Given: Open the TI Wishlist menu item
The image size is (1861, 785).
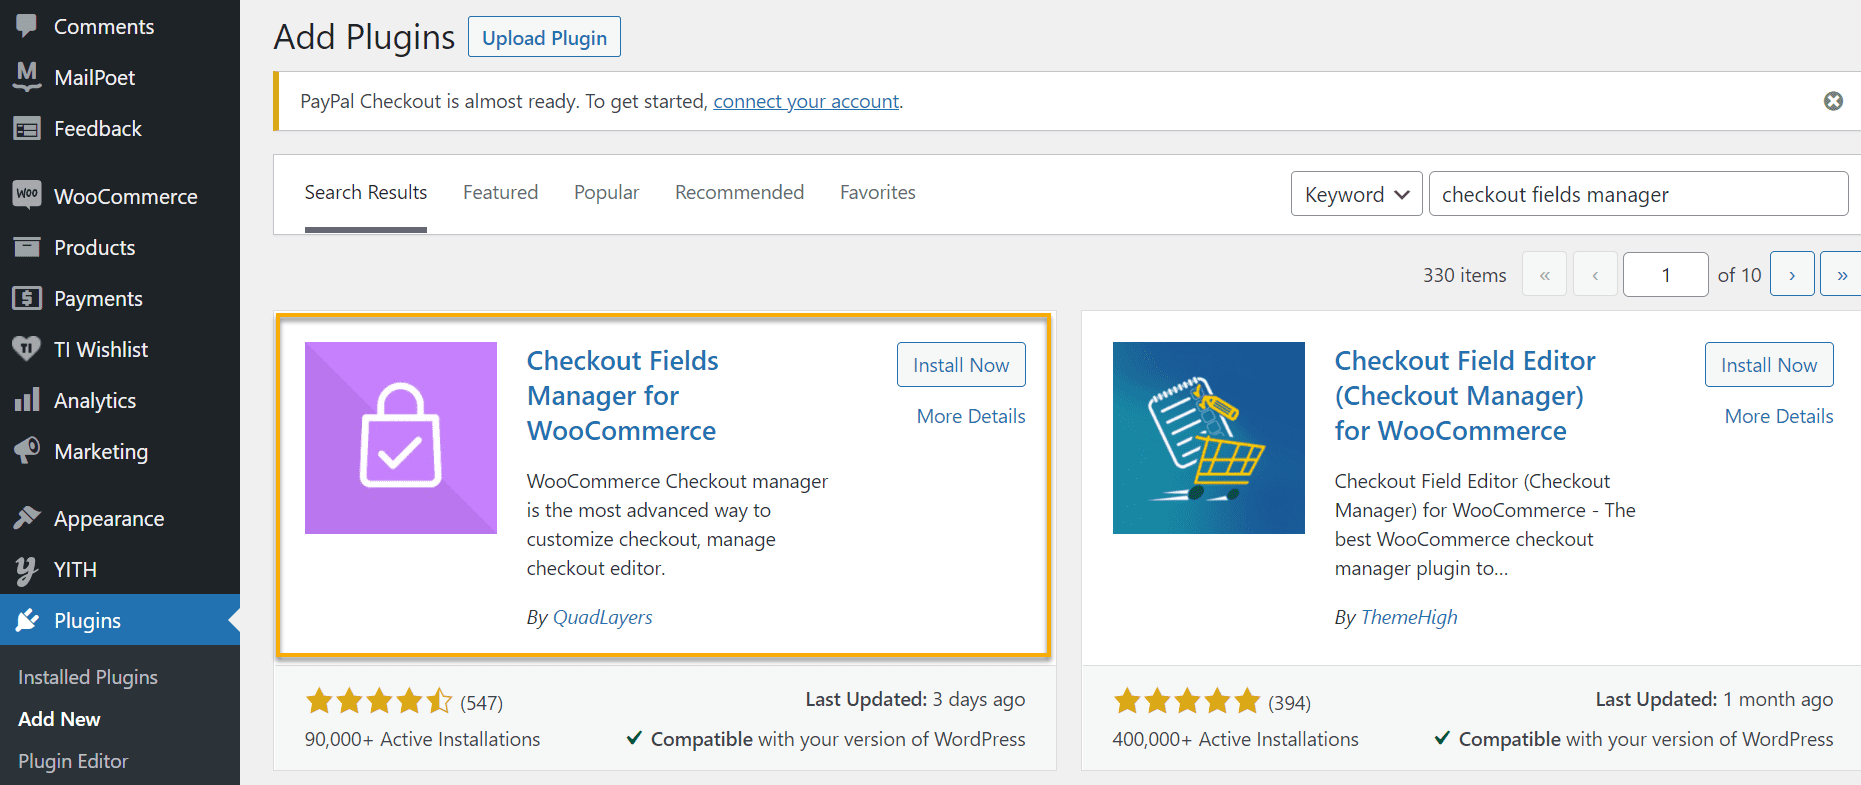Looking at the screenshot, I should point(120,349).
